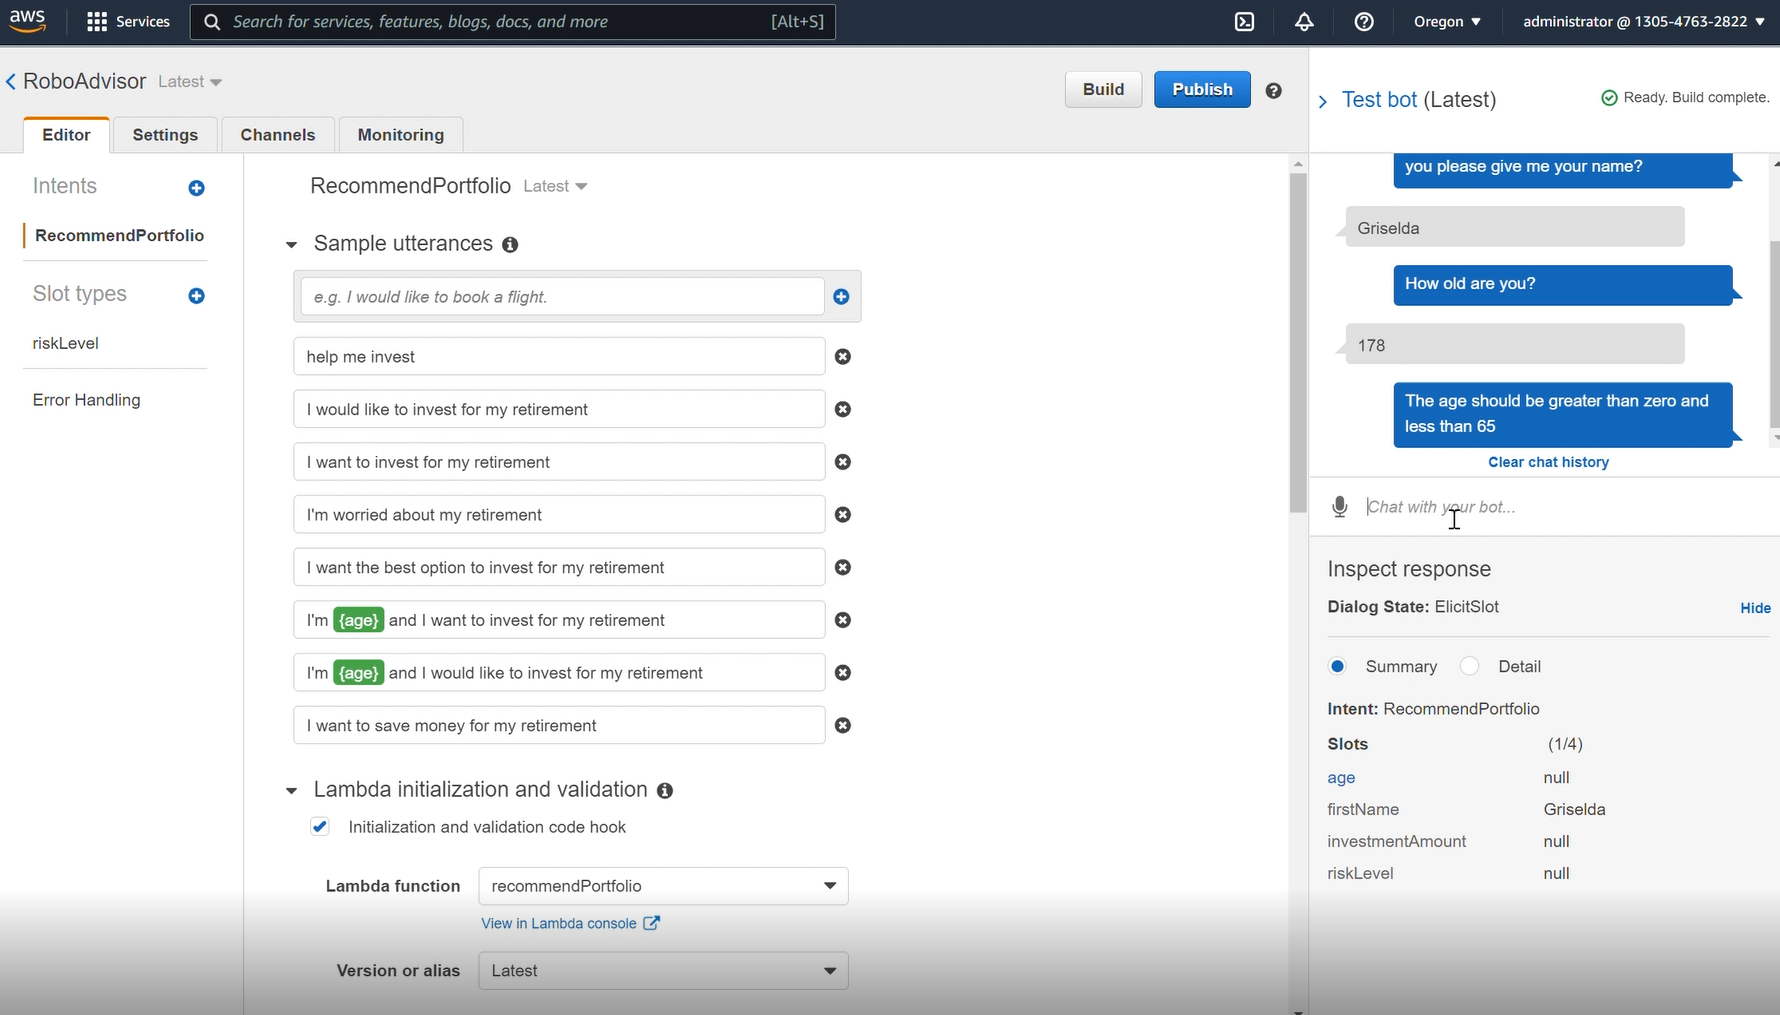Go back using the arrow next to RoboAdvisor
Viewport: 1780px width, 1015px height.
pos(10,81)
